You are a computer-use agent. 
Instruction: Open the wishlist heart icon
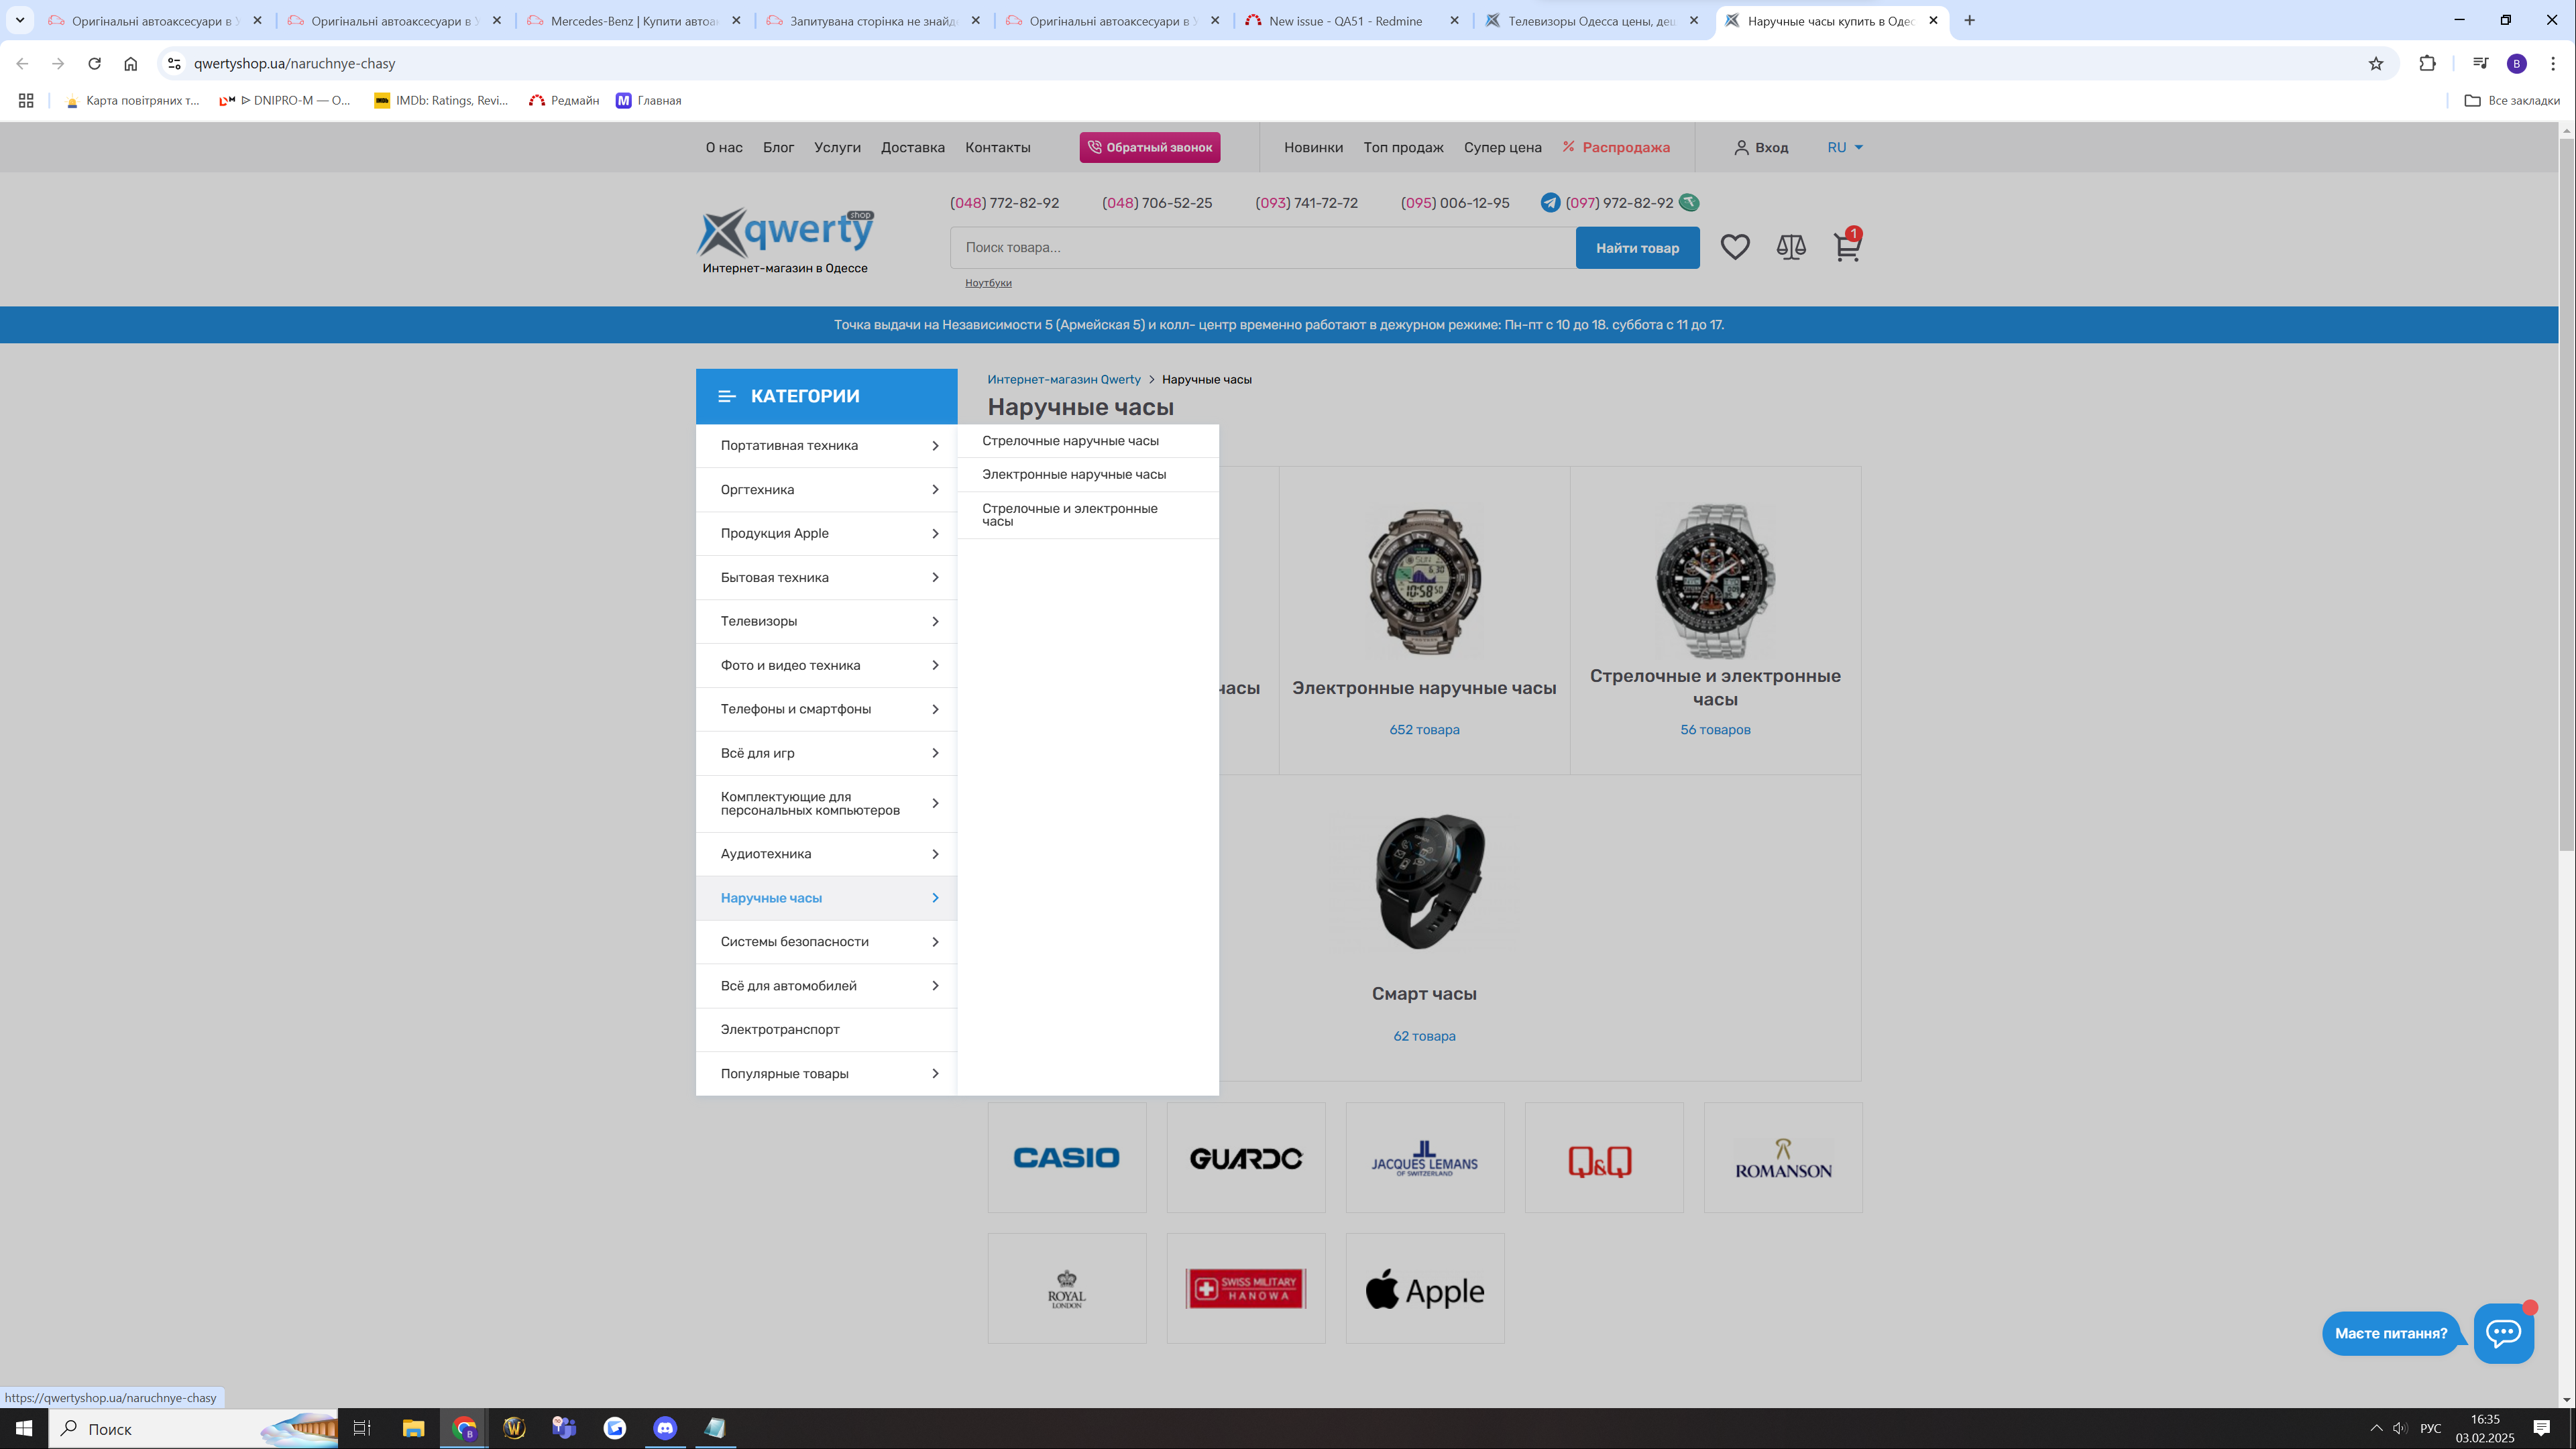tap(1735, 247)
